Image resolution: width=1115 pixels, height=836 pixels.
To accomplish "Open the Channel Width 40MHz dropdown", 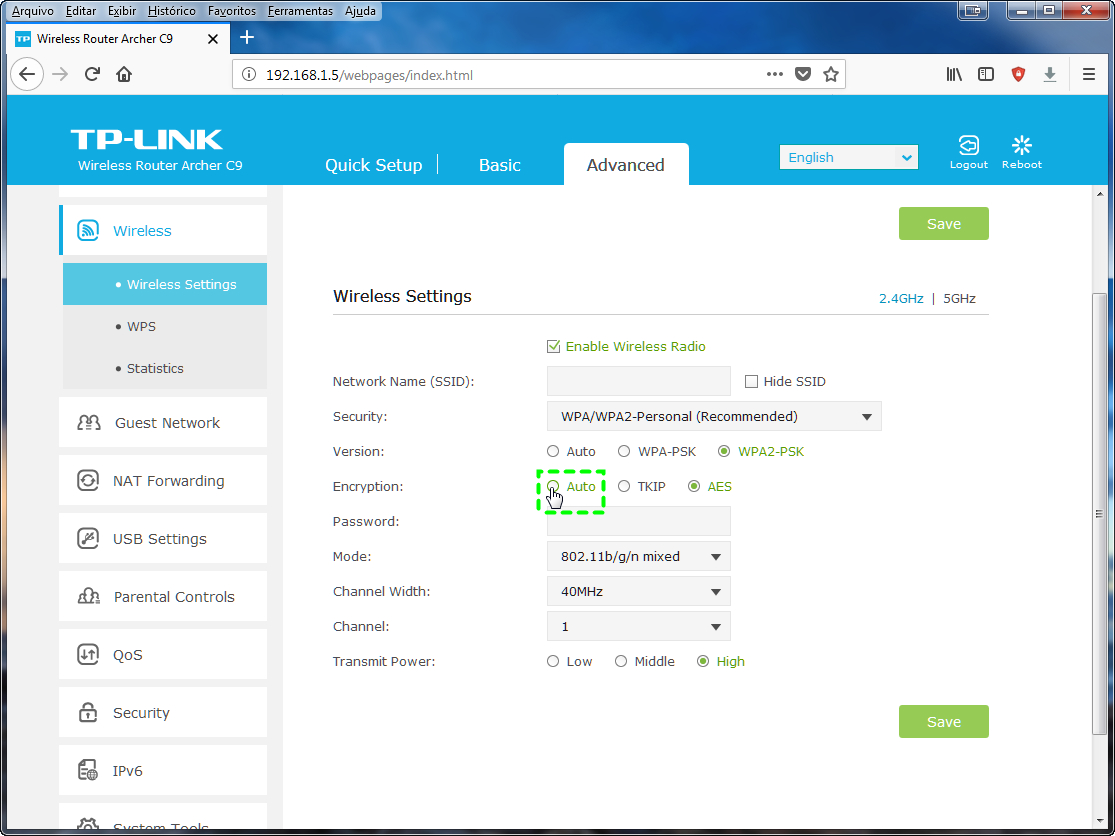I will 639,591.
